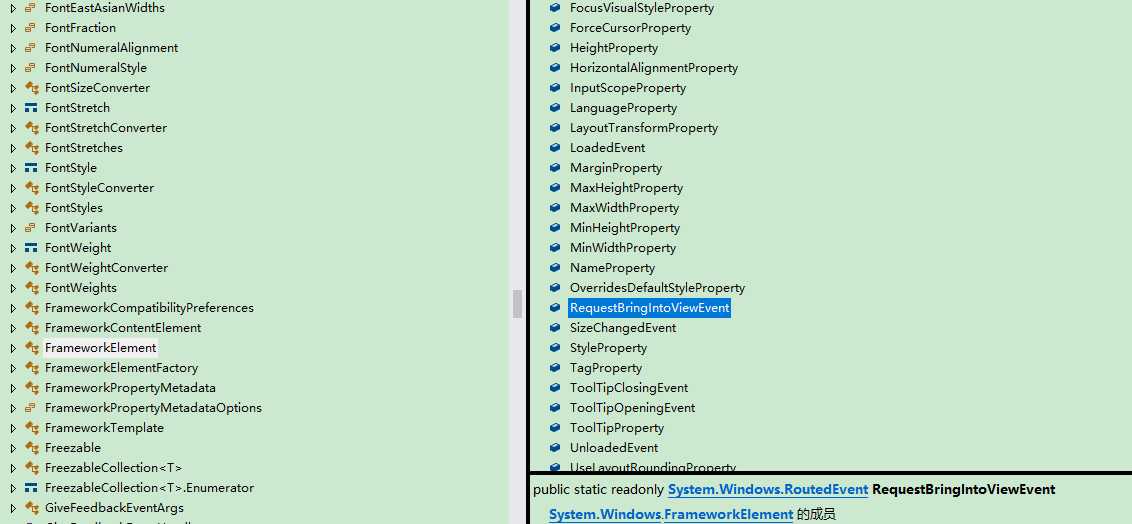The width and height of the screenshot is (1132, 524).
Task: Expand the FontFraction node arrow
Action: (x=13, y=27)
